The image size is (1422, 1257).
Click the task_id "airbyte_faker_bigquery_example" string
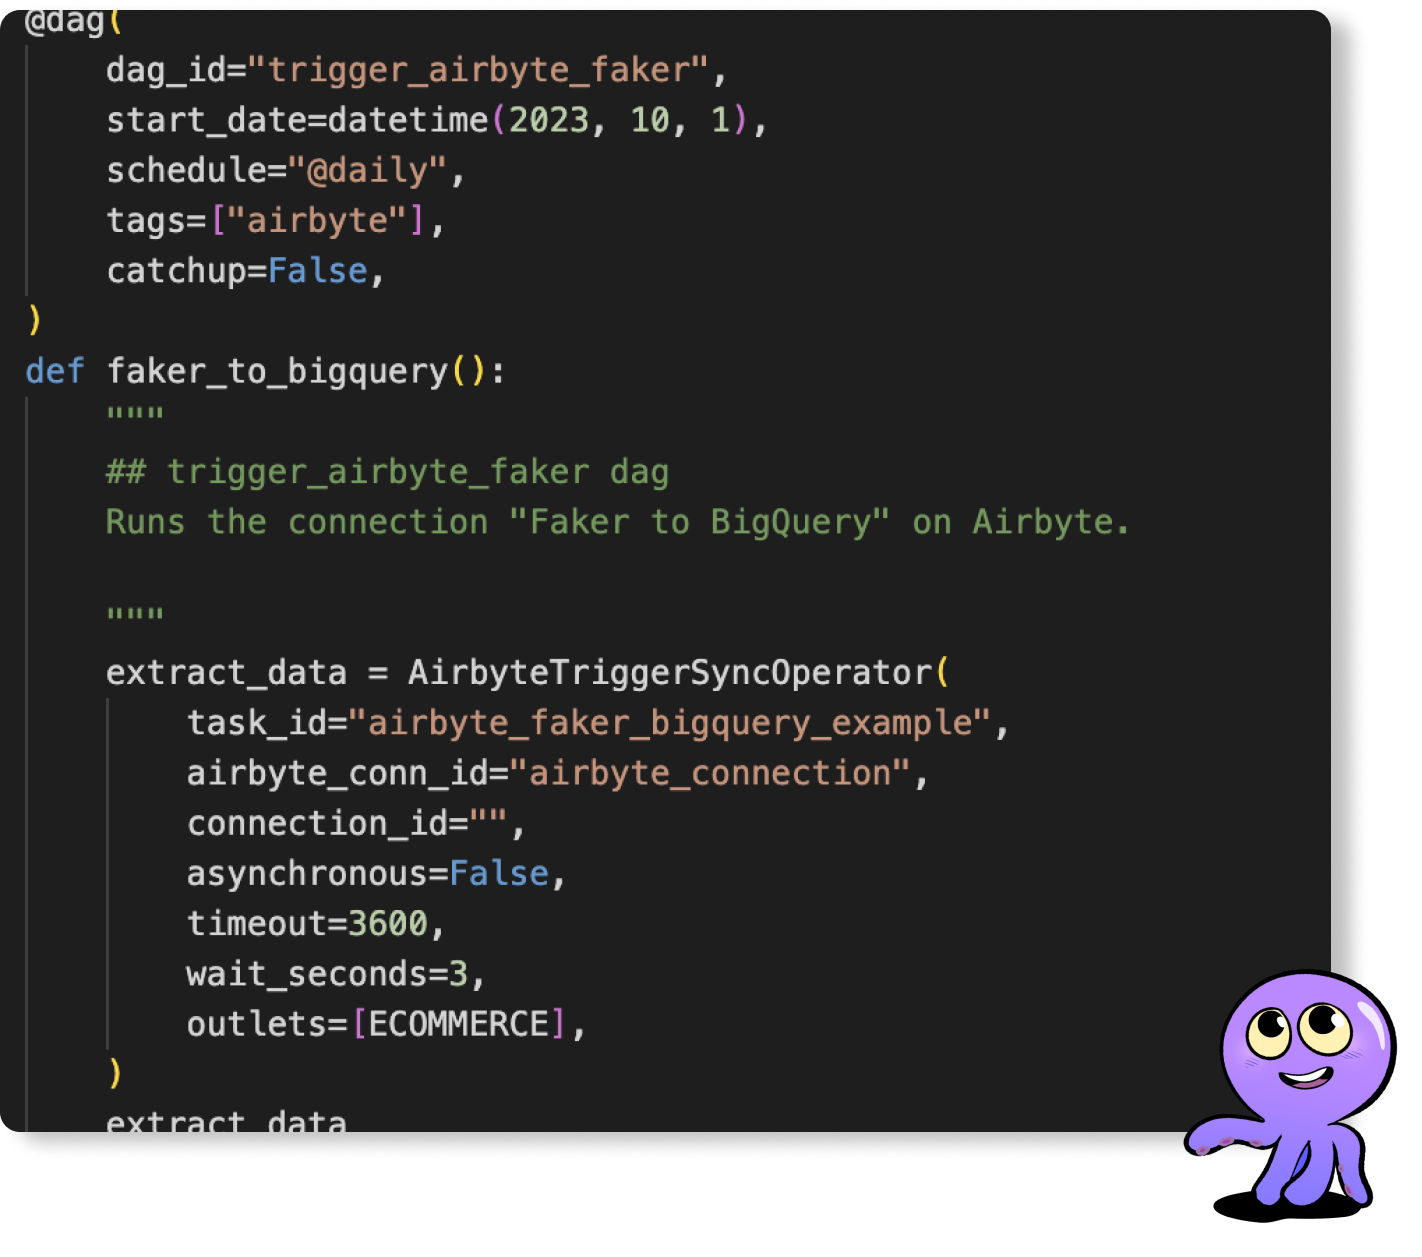click(669, 723)
